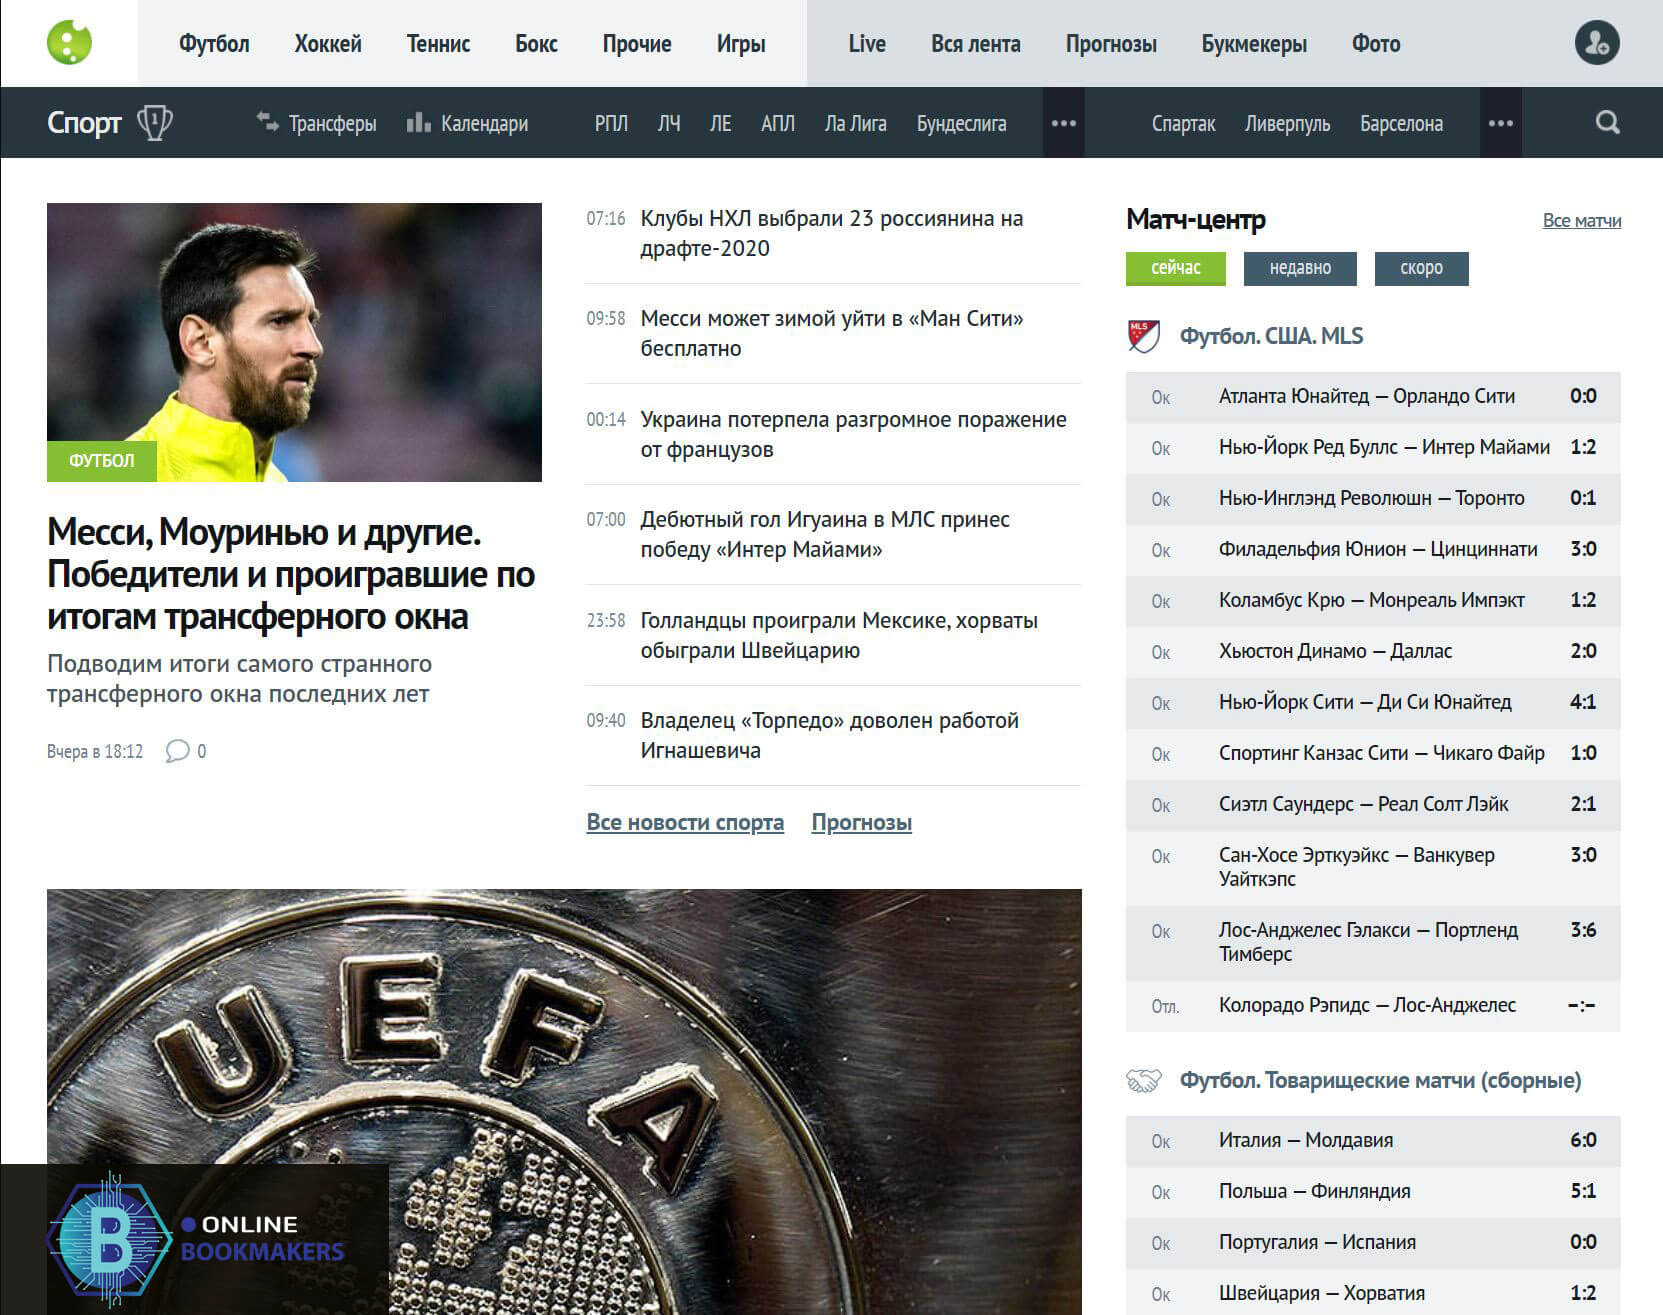Select the недавно match tab
1663x1315 pixels.
1300,268
